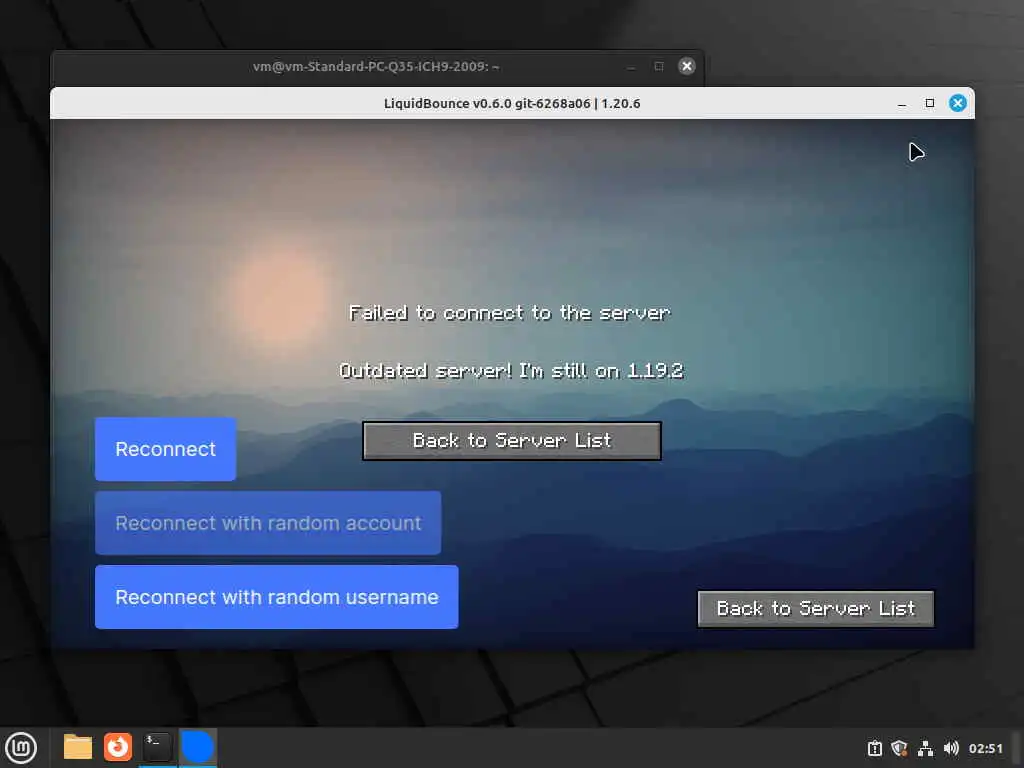Click the blue Reconnect button
This screenshot has height=768, width=1024.
(165, 449)
